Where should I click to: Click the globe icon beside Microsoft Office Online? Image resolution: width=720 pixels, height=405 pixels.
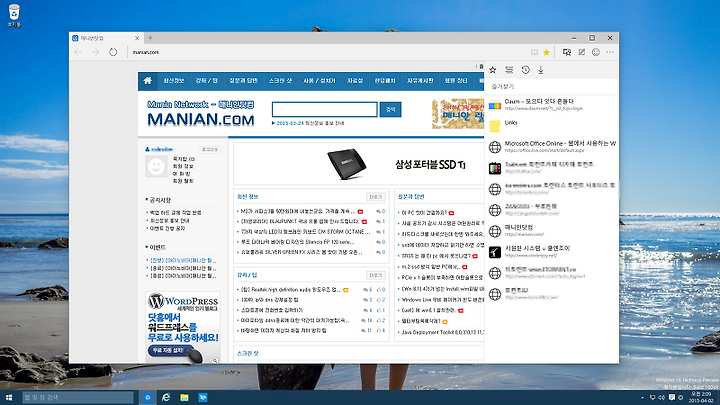click(495, 147)
